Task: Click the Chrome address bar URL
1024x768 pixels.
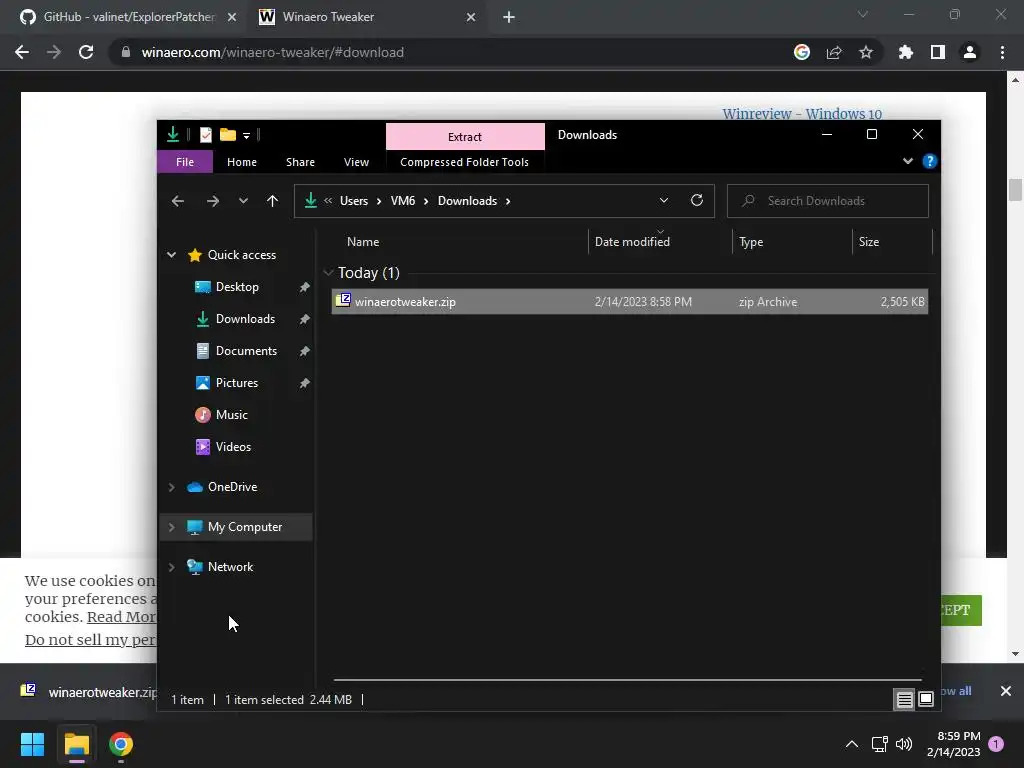Action: pos(273,52)
